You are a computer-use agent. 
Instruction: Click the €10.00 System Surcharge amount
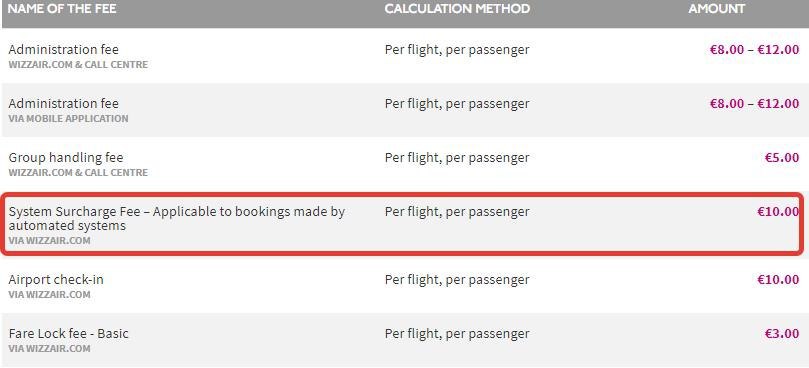point(778,212)
